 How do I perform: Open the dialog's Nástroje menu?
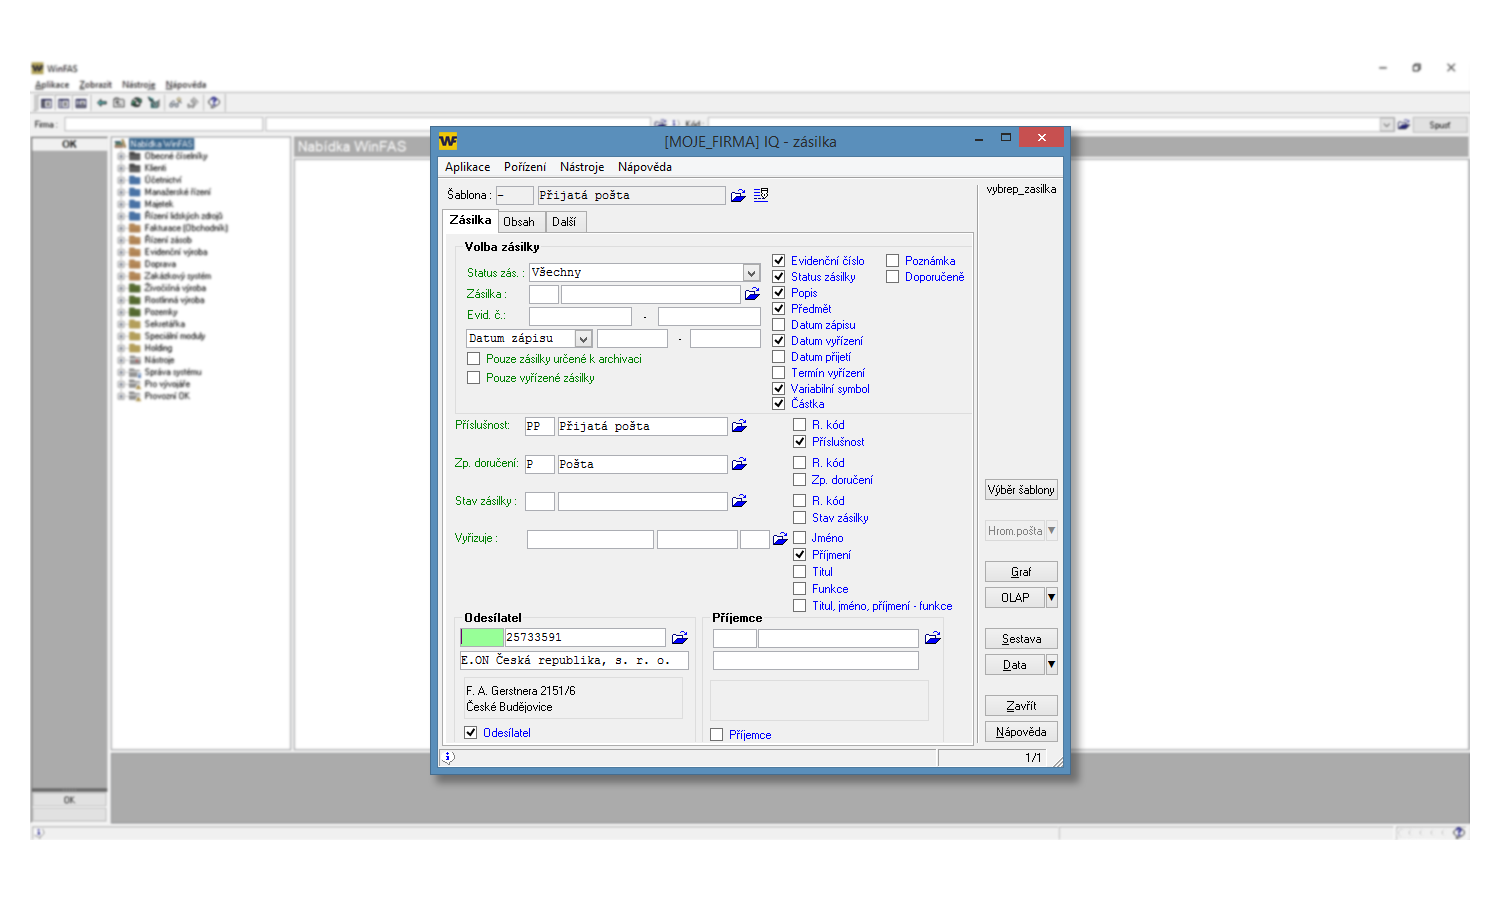pyautogui.click(x=582, y=167)
